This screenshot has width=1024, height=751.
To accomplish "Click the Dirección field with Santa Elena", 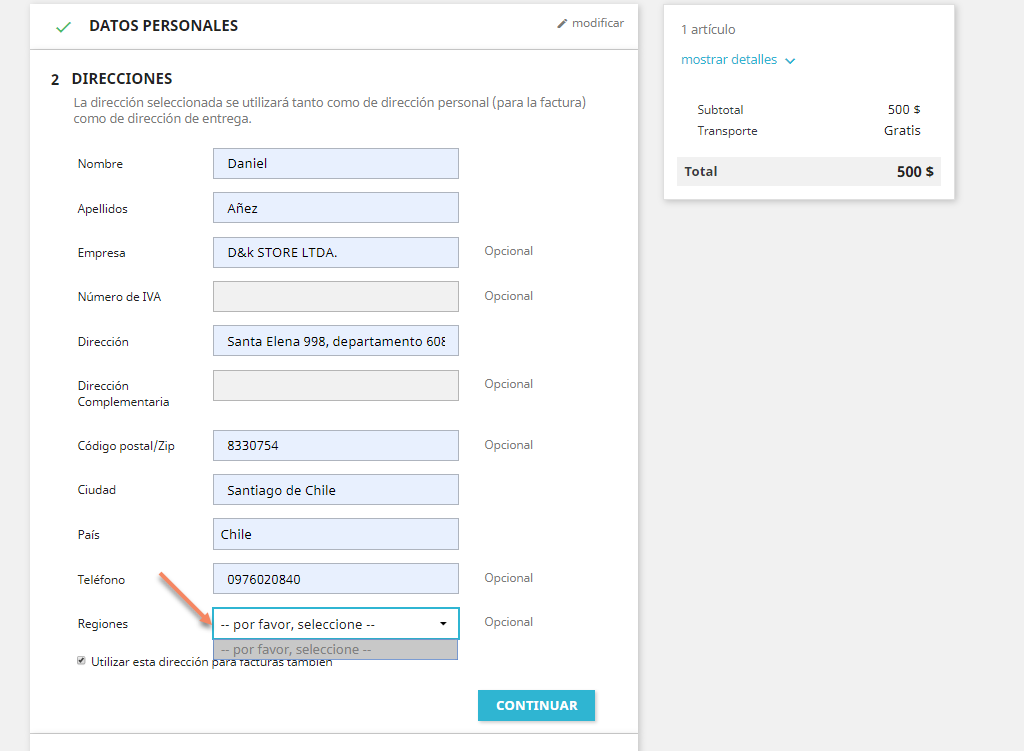I will [x=335, y=341].
